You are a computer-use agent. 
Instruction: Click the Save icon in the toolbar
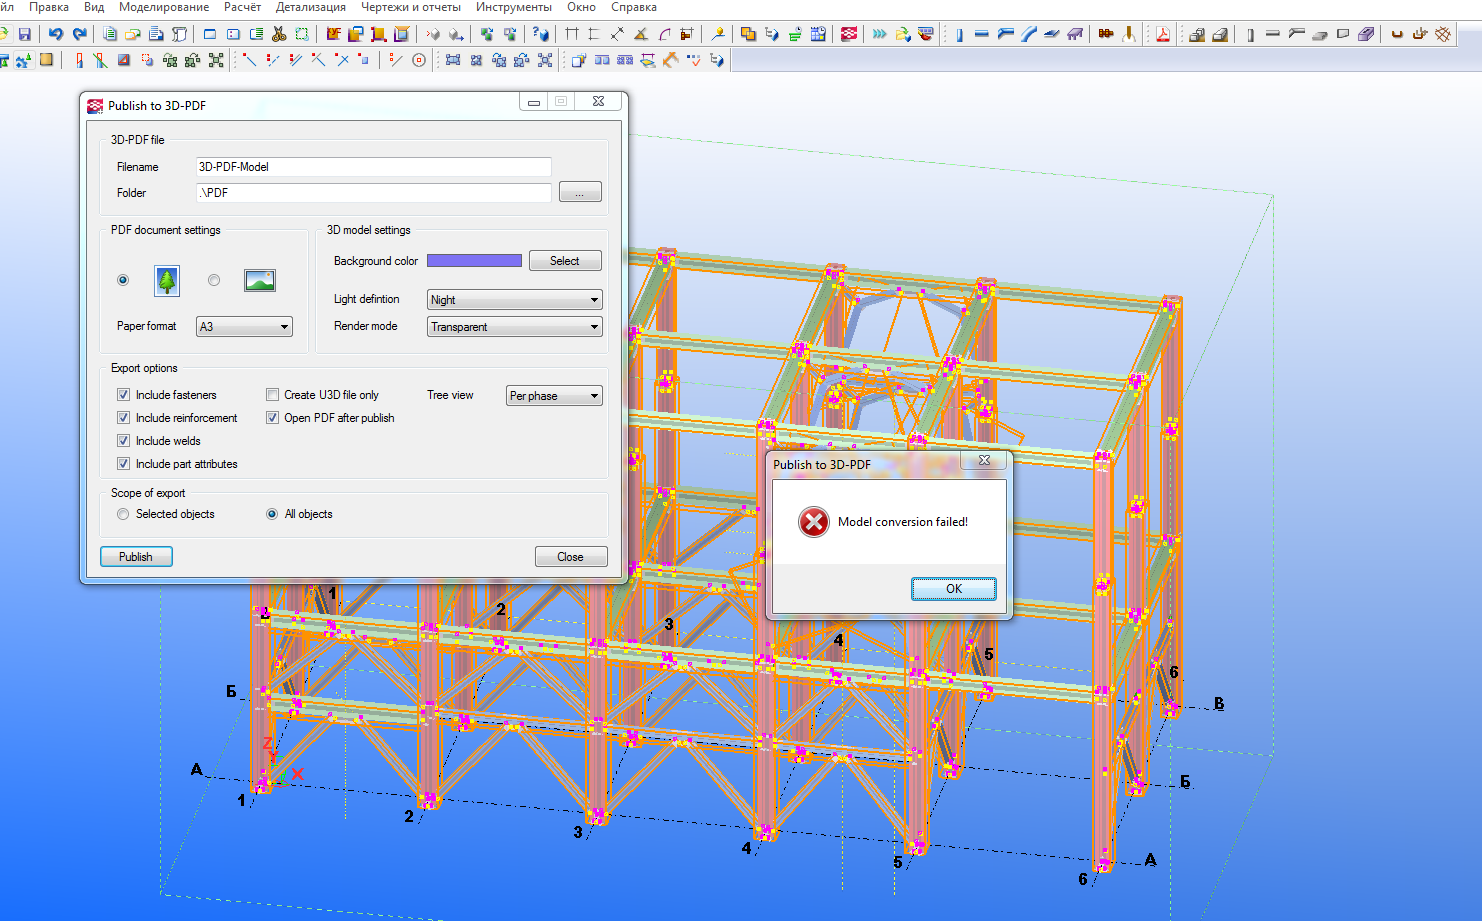(x=25, y=34)
